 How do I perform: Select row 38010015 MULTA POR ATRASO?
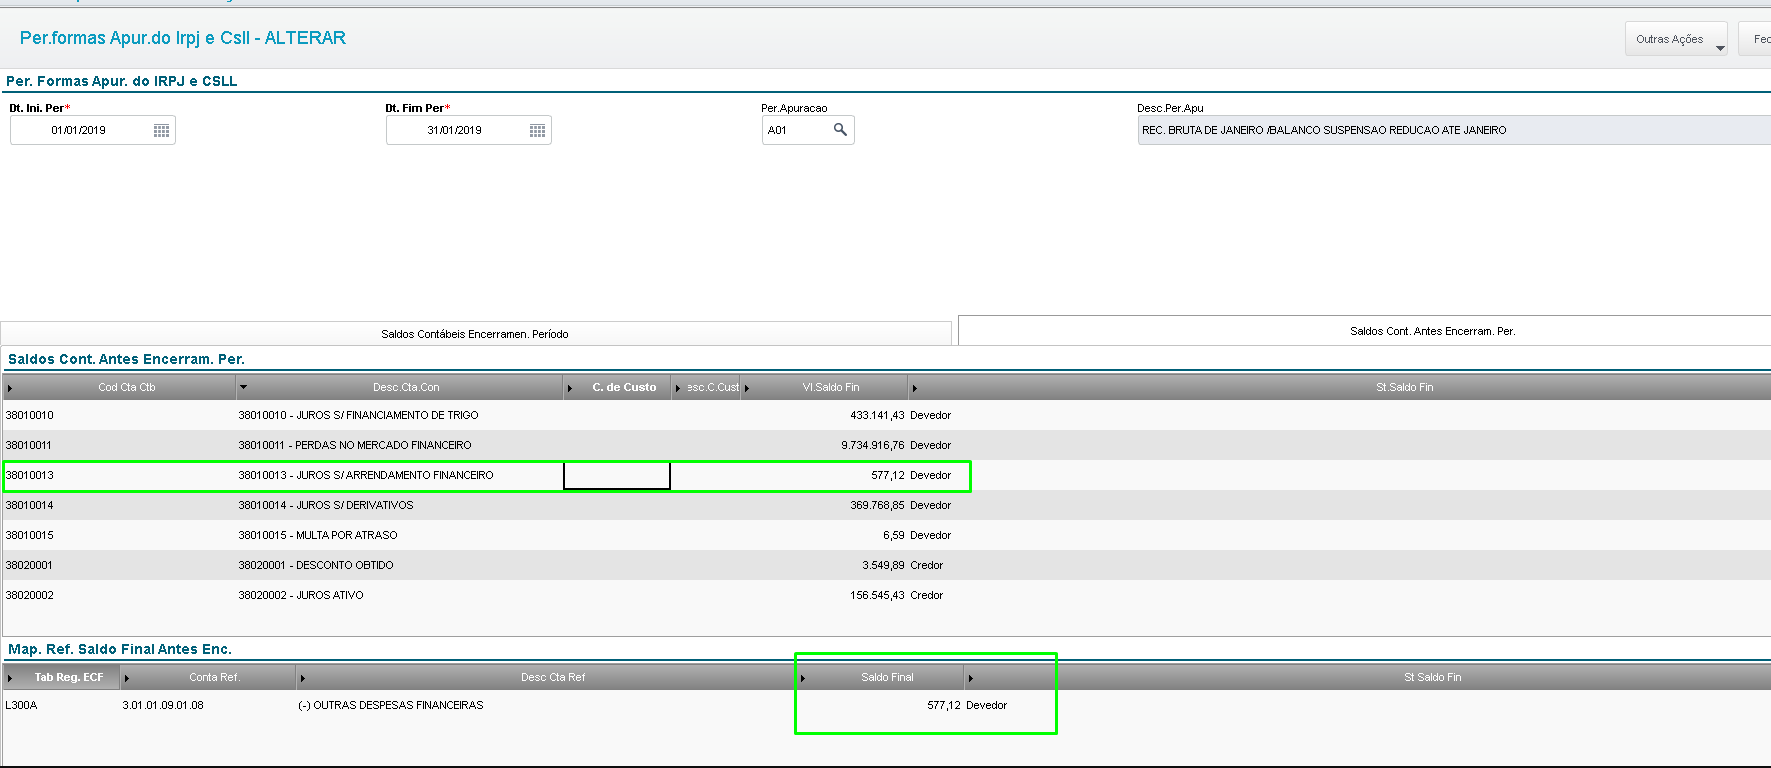(887, 535)
